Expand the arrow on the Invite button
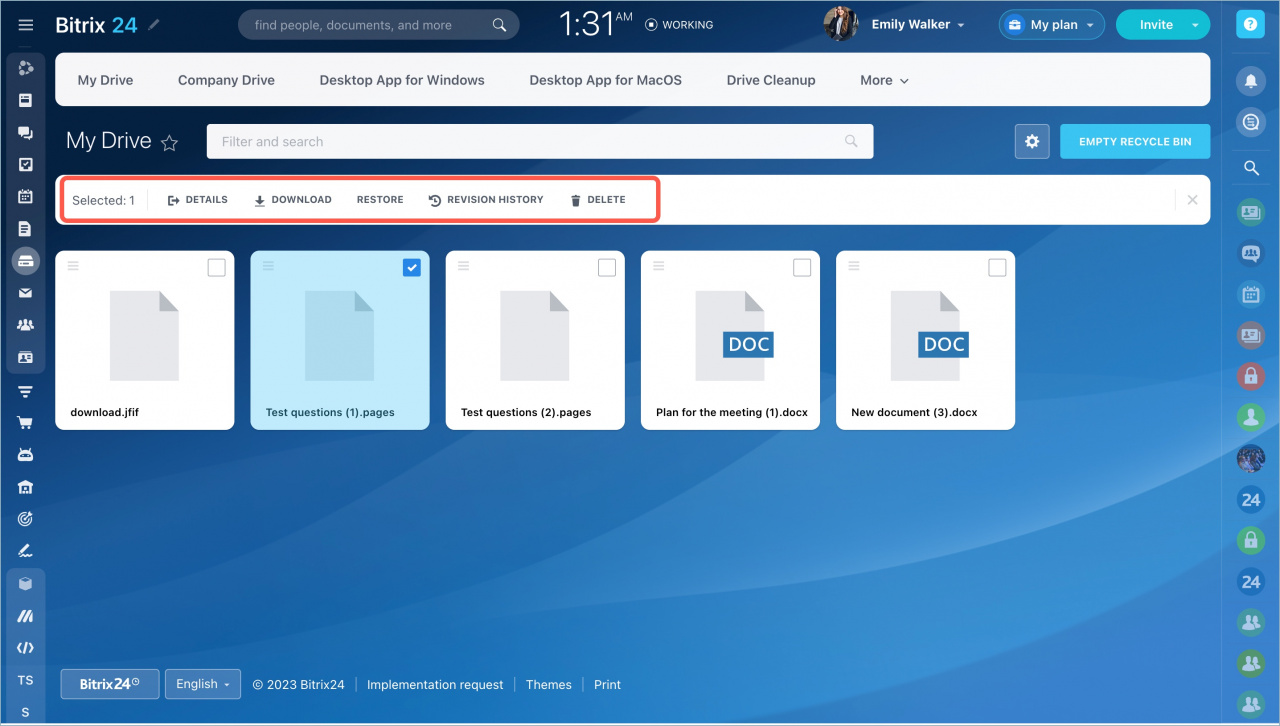 click(x=1195, y=25)
